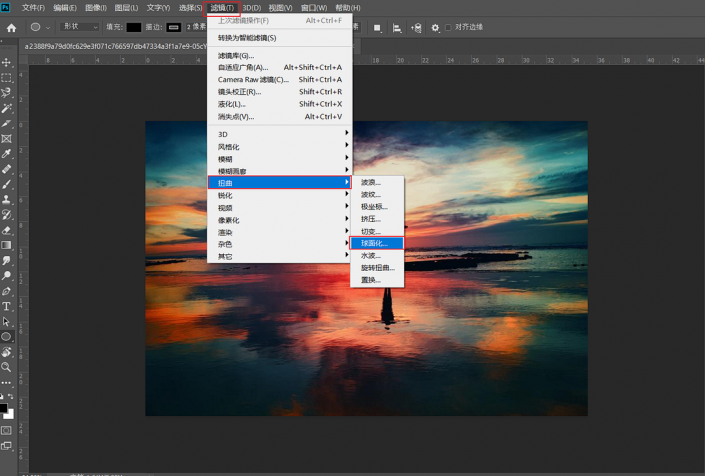Click 转换为智能滤镜 menu entry
Image resolution: width=705 pixels, height=476 pixels.
pyautogui.click(x=247, y=38)
